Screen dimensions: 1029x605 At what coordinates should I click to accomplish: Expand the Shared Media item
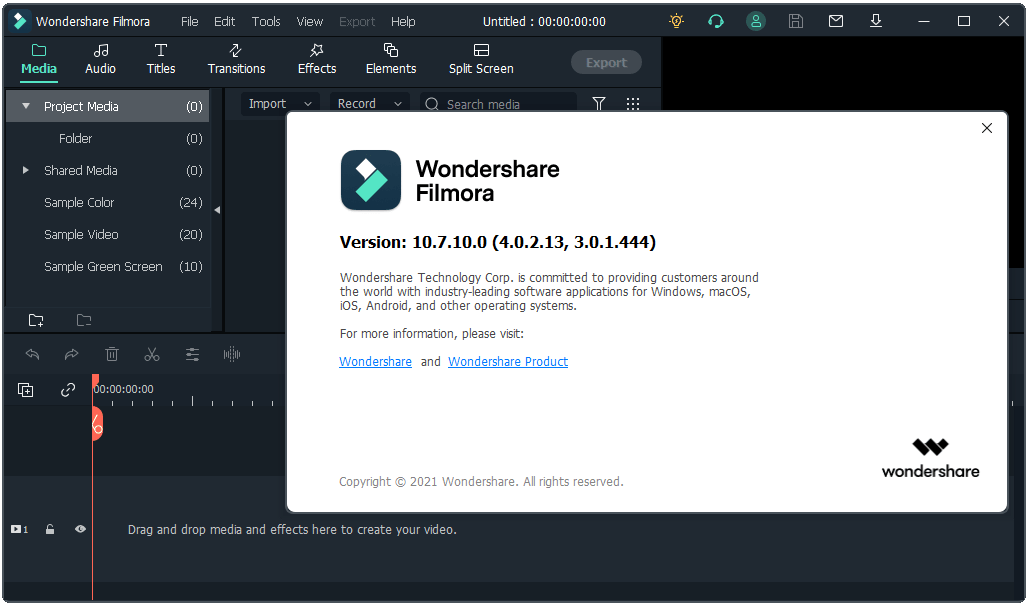tap(26, 170)
